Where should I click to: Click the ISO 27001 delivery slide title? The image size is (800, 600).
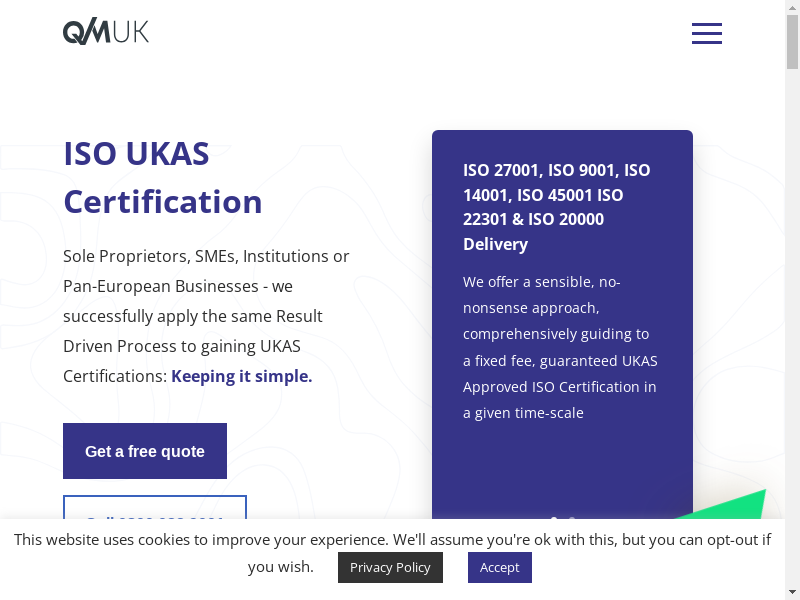[558, 207]
